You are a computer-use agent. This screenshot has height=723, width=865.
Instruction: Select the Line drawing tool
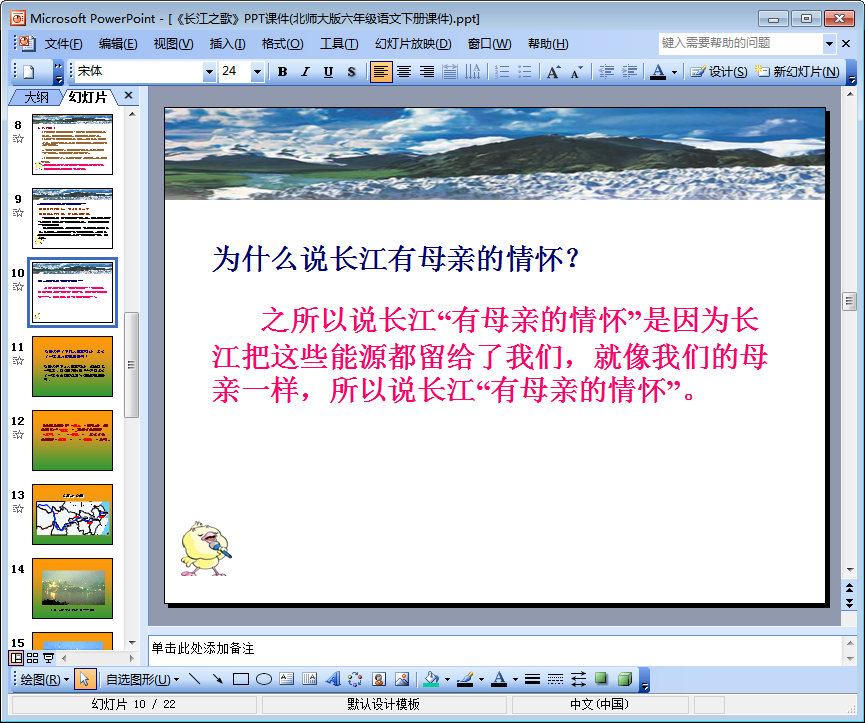tap(195, 679)
